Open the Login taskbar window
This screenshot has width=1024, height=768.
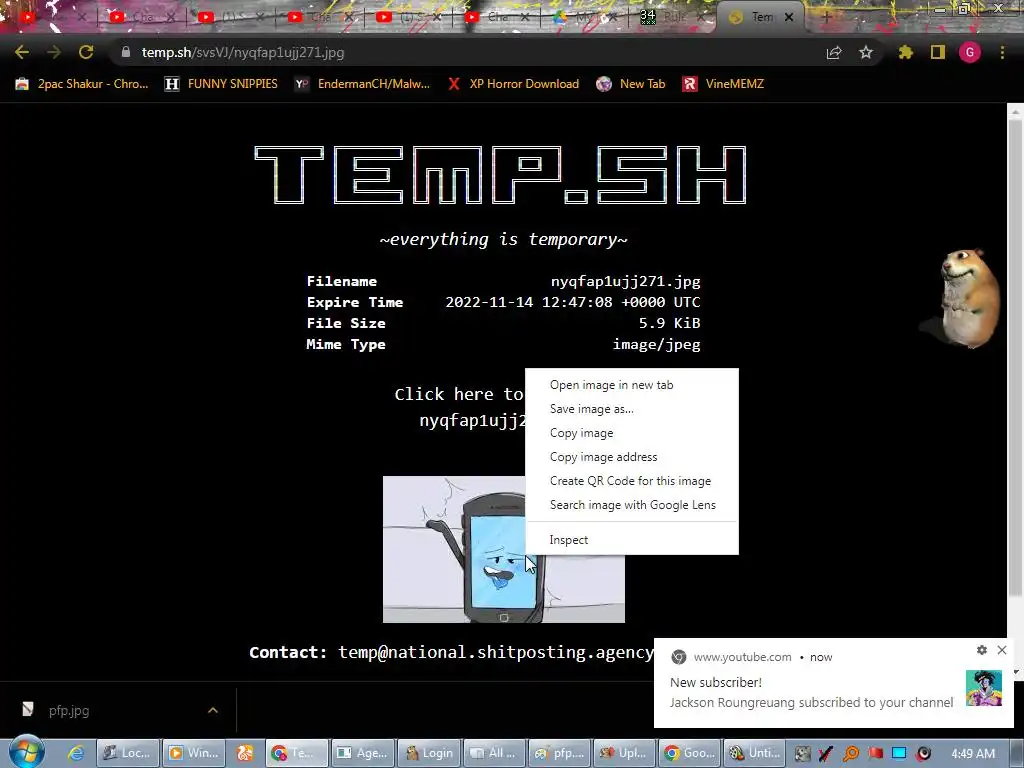click(x=428, y=753)
